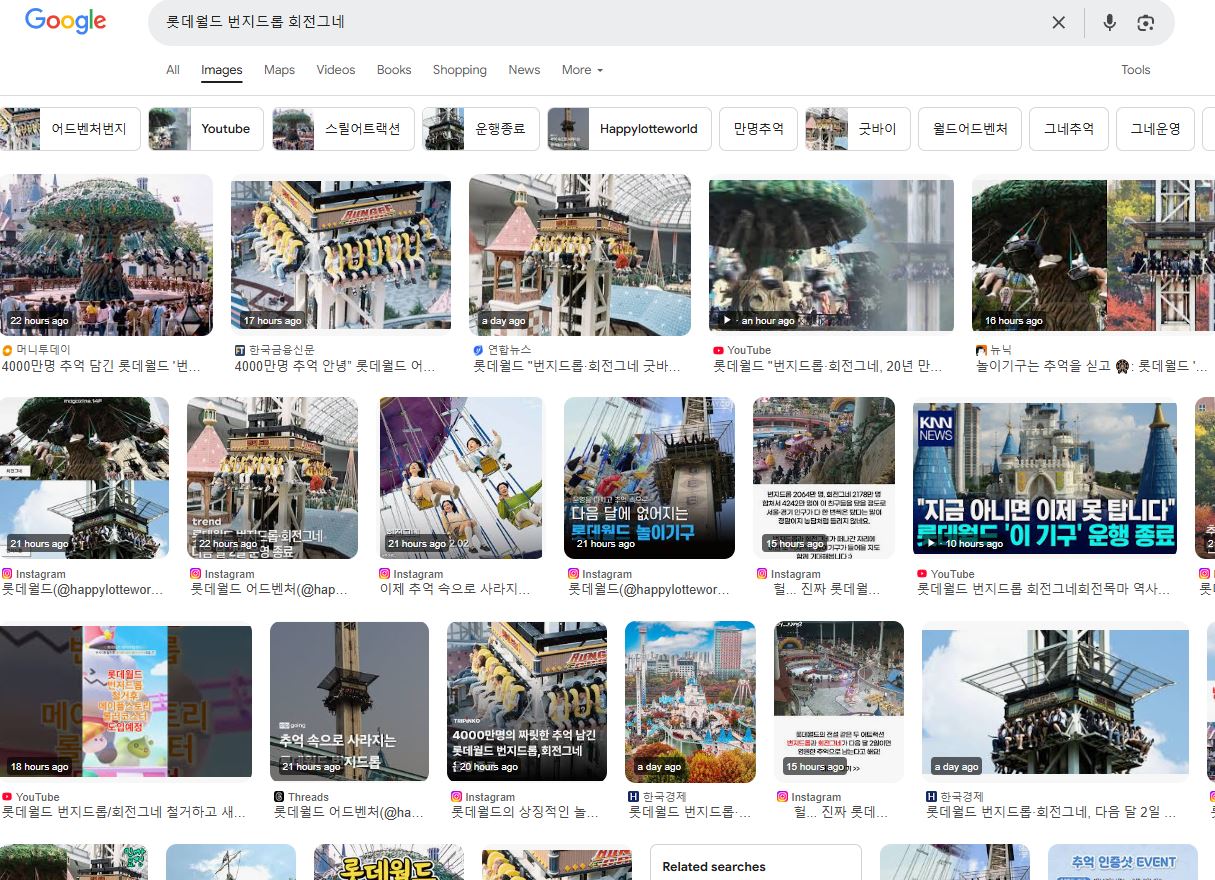Screen dimensions: 1215x880
Task: Filter by 어드벤처번지 chip
Action: [x=70, y=129]
